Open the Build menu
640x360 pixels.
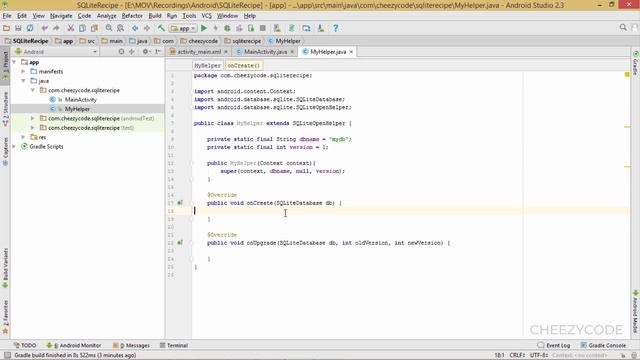[x=155, y=16]
